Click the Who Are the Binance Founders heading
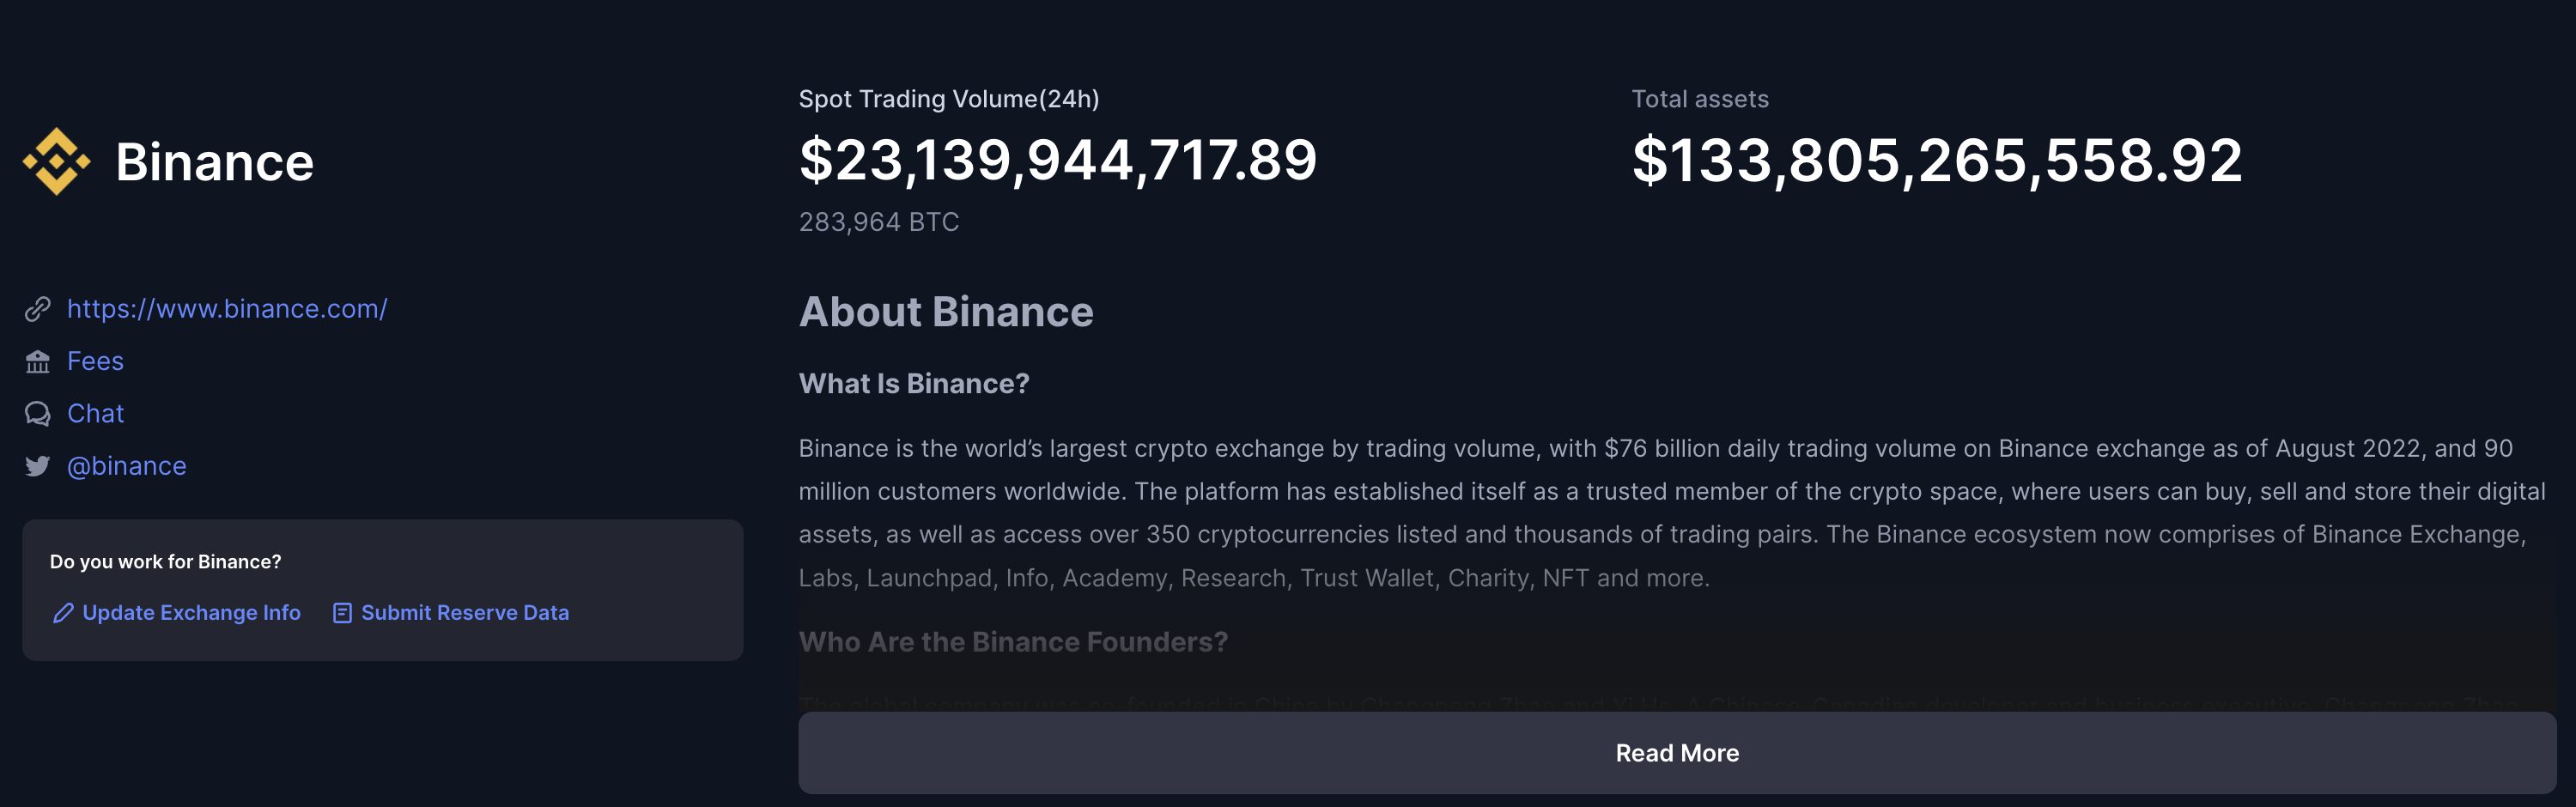Viewport: 2576px width, 807px height. coord(1013,642)
